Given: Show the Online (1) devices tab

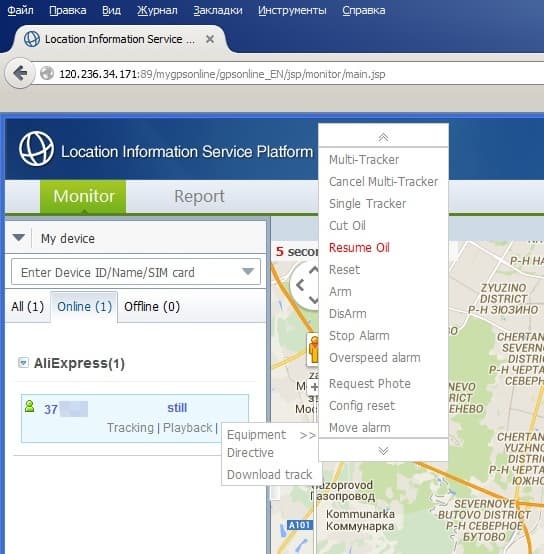Looking at the screenshot, I should [84, 307].
